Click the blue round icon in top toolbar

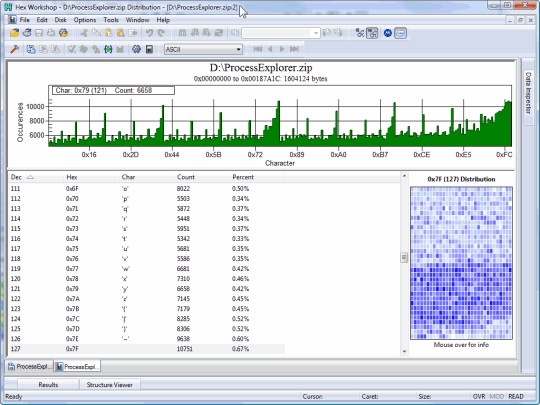pyautogui.click(x=387, y=33)
